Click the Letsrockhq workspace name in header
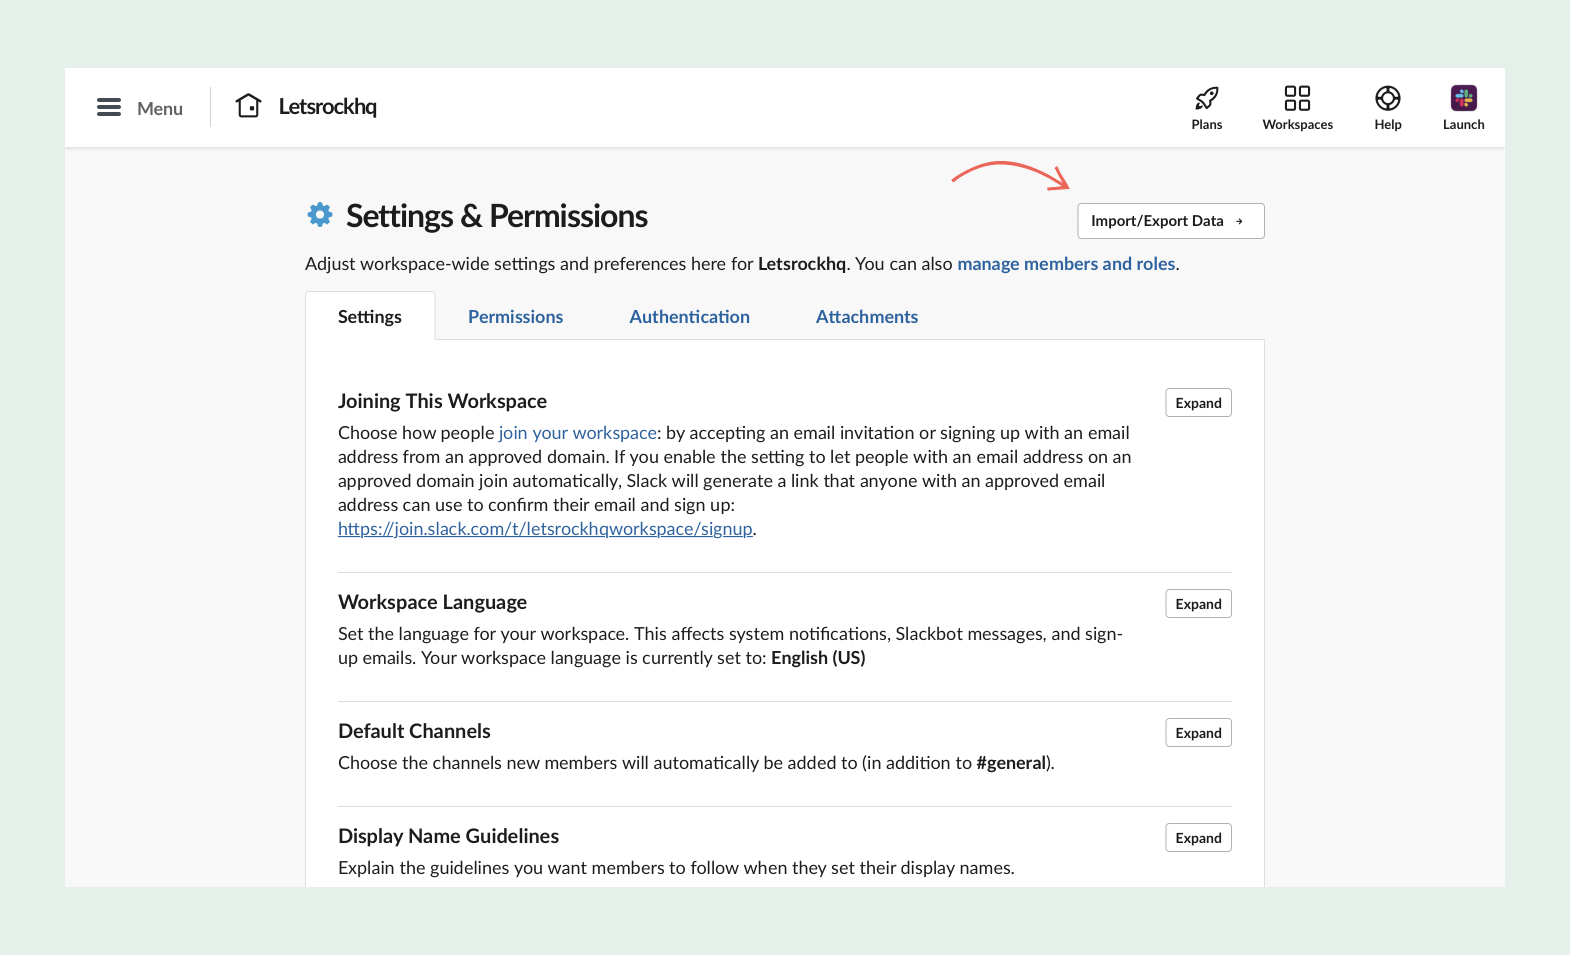1570x955 pixels. (327, 107)
